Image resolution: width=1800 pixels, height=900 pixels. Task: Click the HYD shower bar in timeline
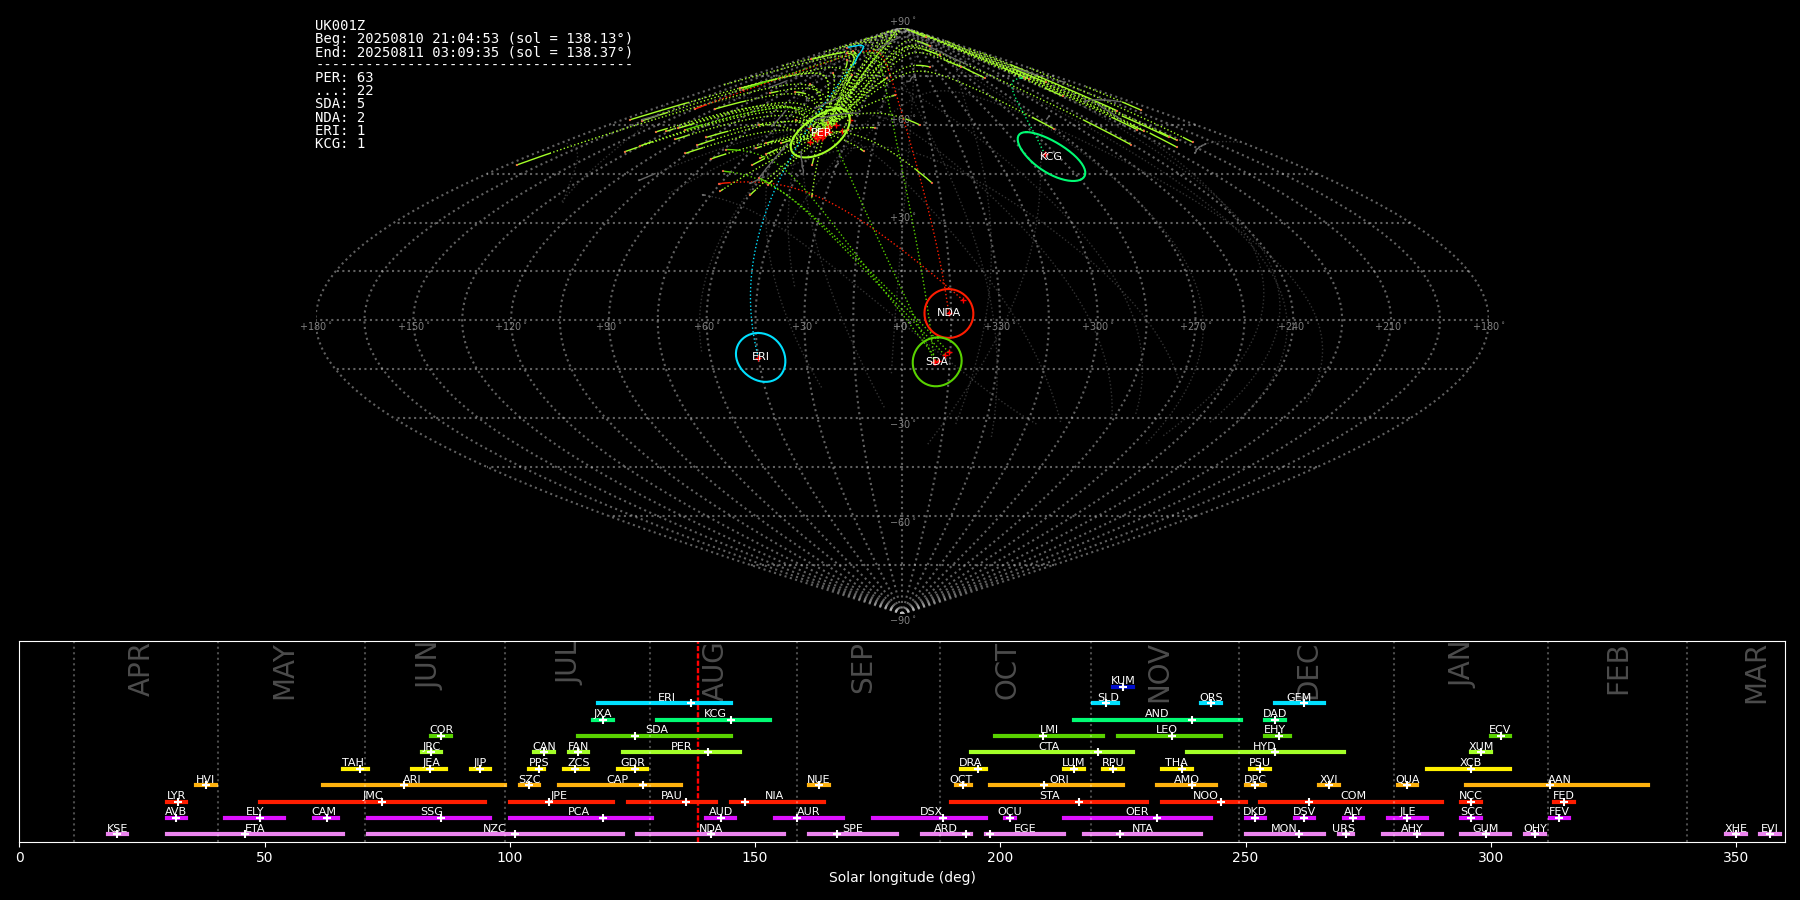(x=1265, y=752)
